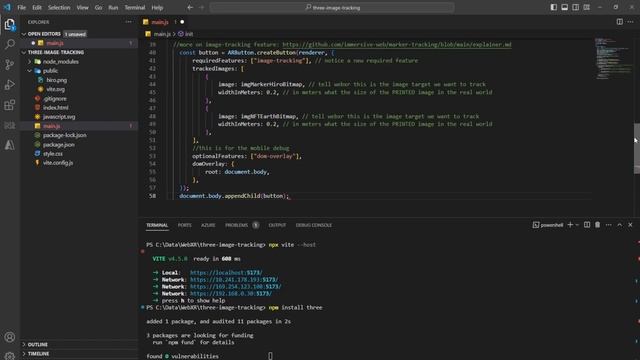Open the Source Control view
Viewport: 640px width, 360px height.
pos(9,64)
